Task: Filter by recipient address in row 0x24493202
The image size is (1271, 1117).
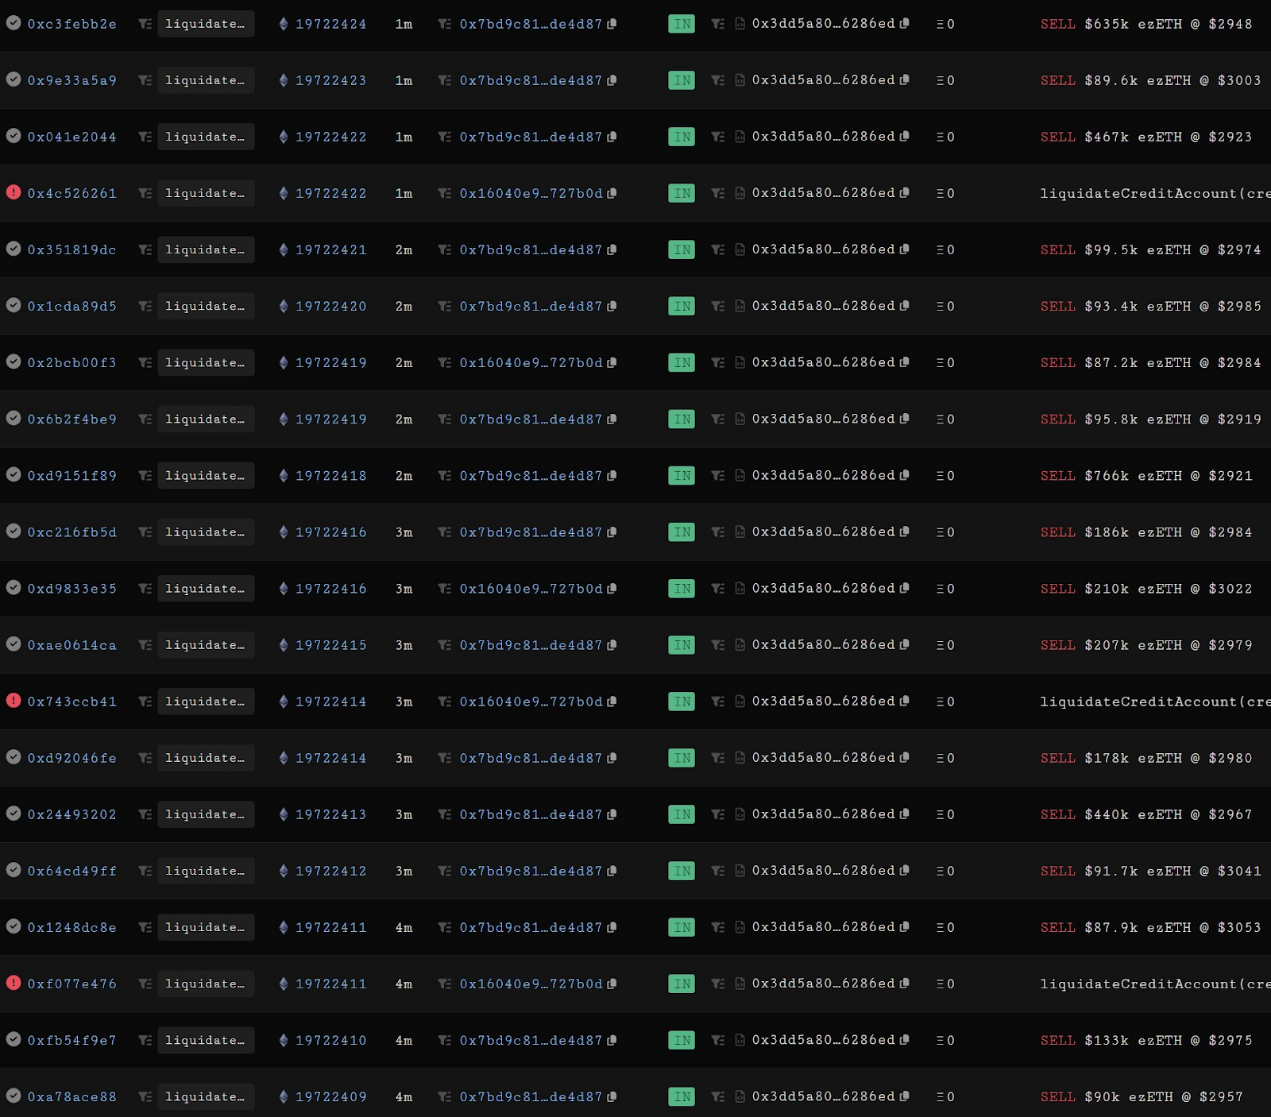Action: (x=718, y=814)
